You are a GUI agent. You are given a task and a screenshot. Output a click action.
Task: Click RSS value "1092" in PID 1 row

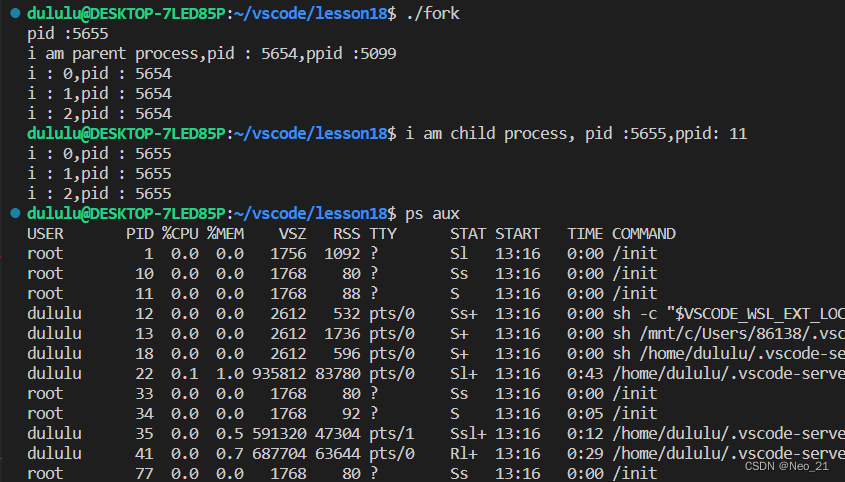342,253
